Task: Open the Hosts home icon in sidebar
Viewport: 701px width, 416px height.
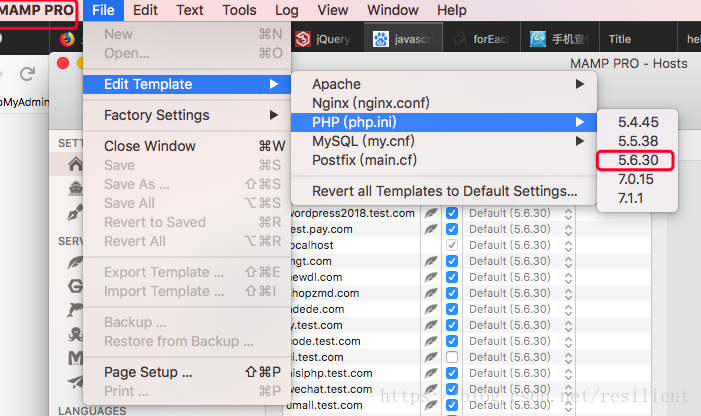Action: pos(76,164)
